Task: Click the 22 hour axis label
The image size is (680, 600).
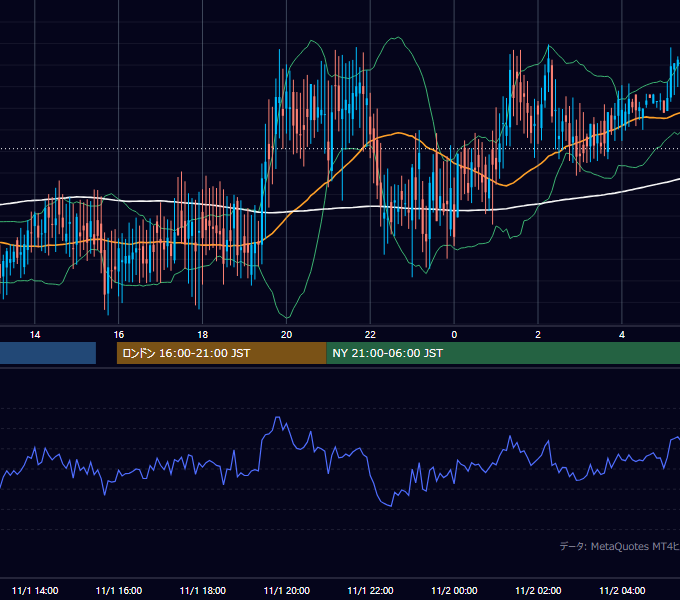Action: pyautogui.click(x=370, y=335)
